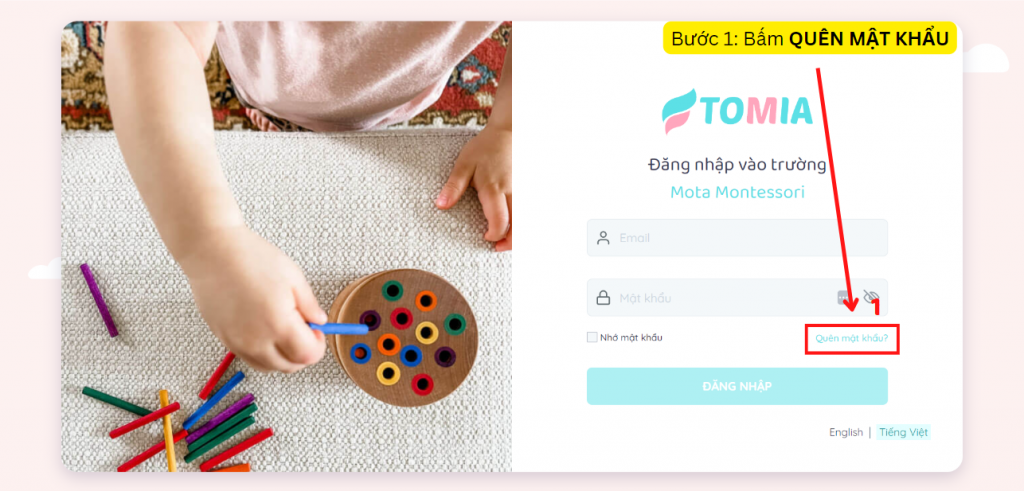The height and width of the screenshot is (491, 1024).
Task: Click the red number 1 annotation
Action: tap(876, 308)
